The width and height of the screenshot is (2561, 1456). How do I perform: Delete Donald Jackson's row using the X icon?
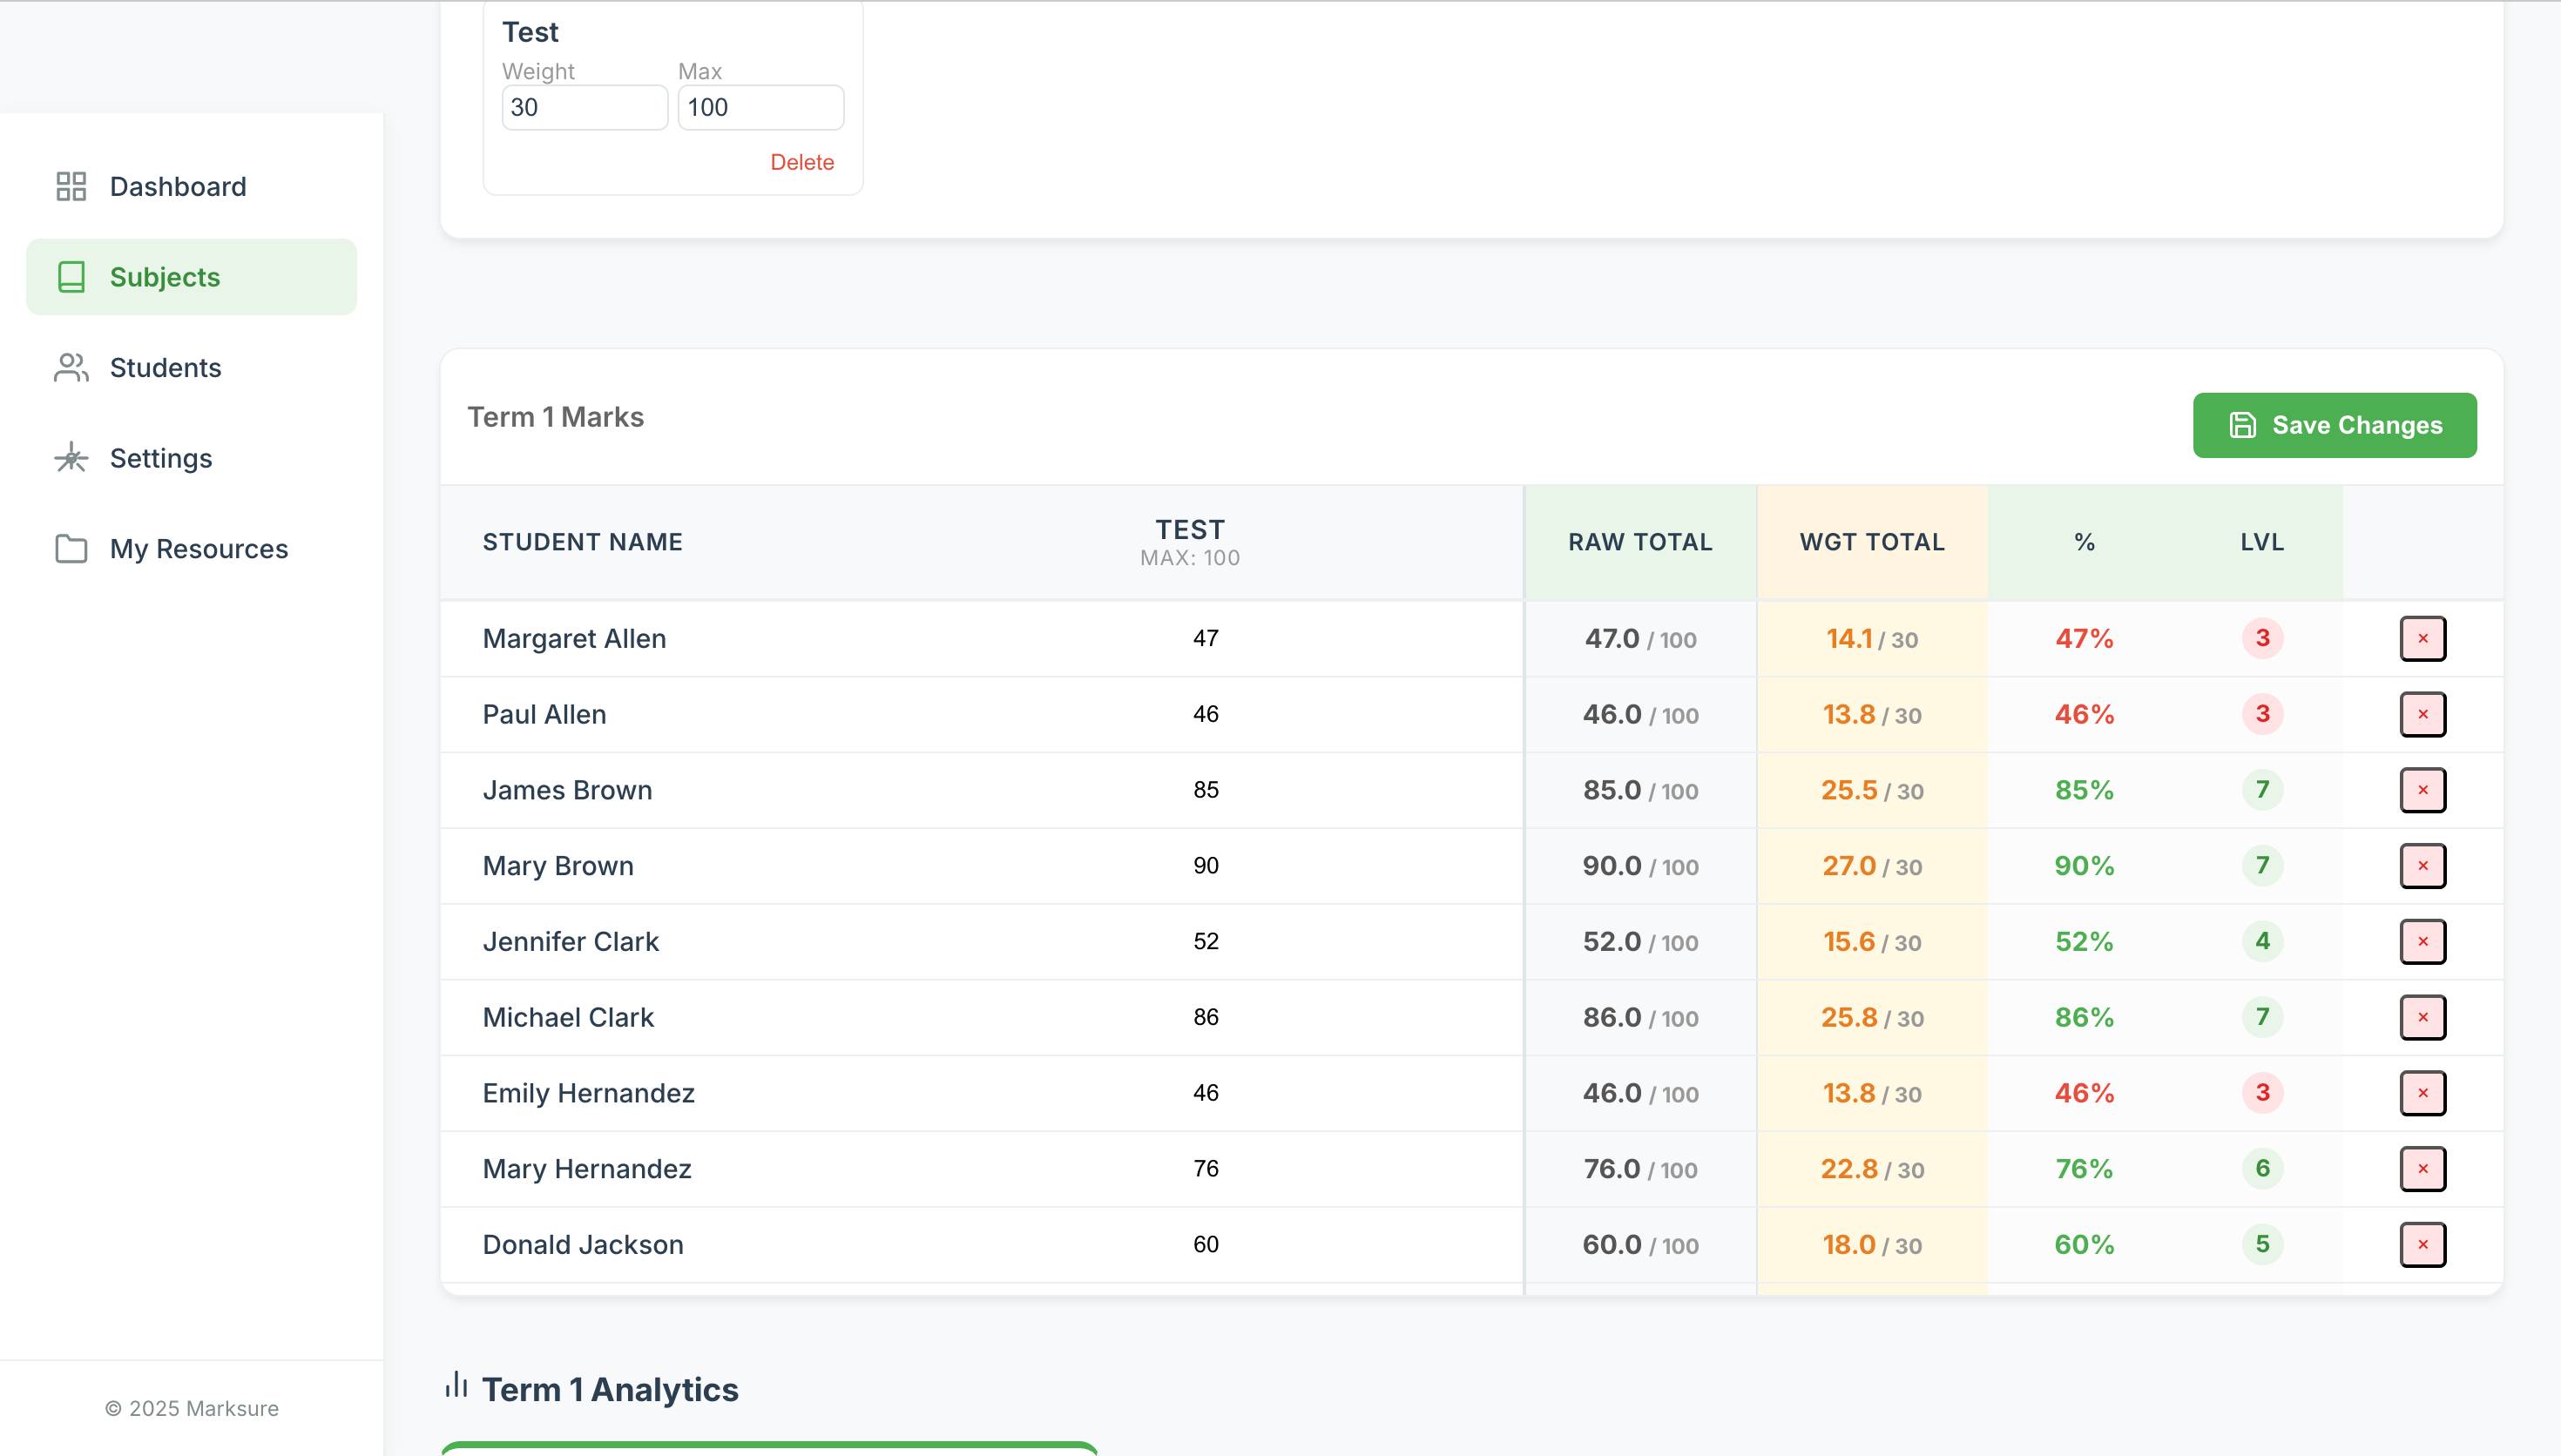pos(2422,1244)
